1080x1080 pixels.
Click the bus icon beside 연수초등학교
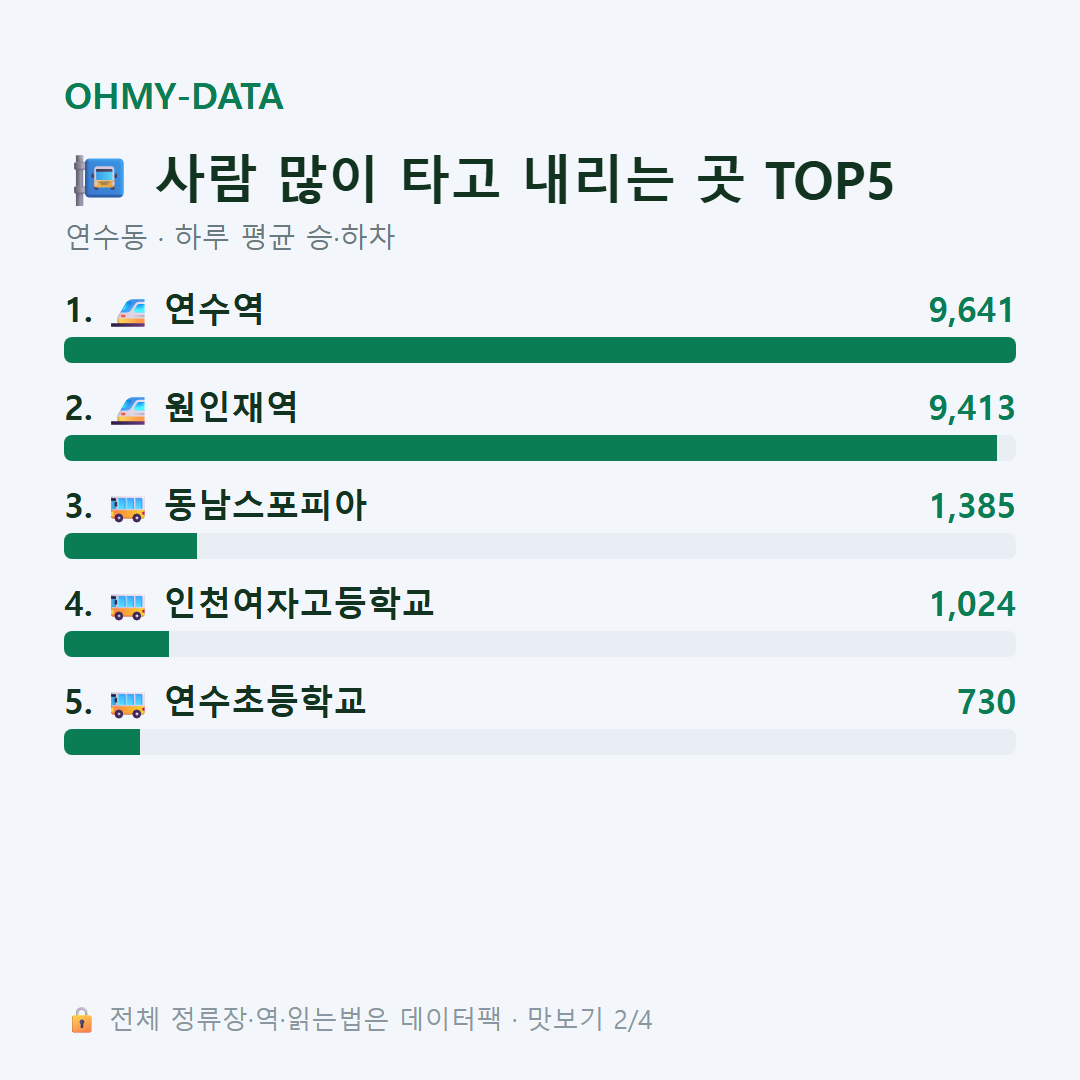coord(128,703)
